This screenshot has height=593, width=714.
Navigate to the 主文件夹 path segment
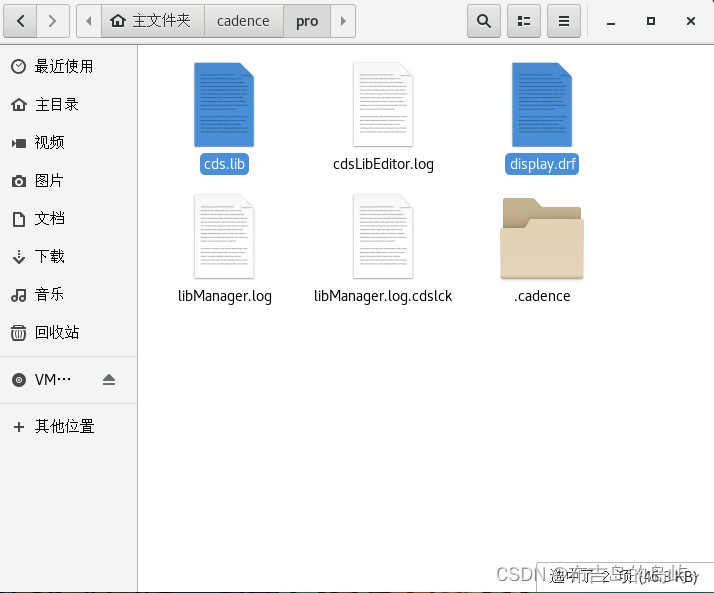[x=152, y=20]
